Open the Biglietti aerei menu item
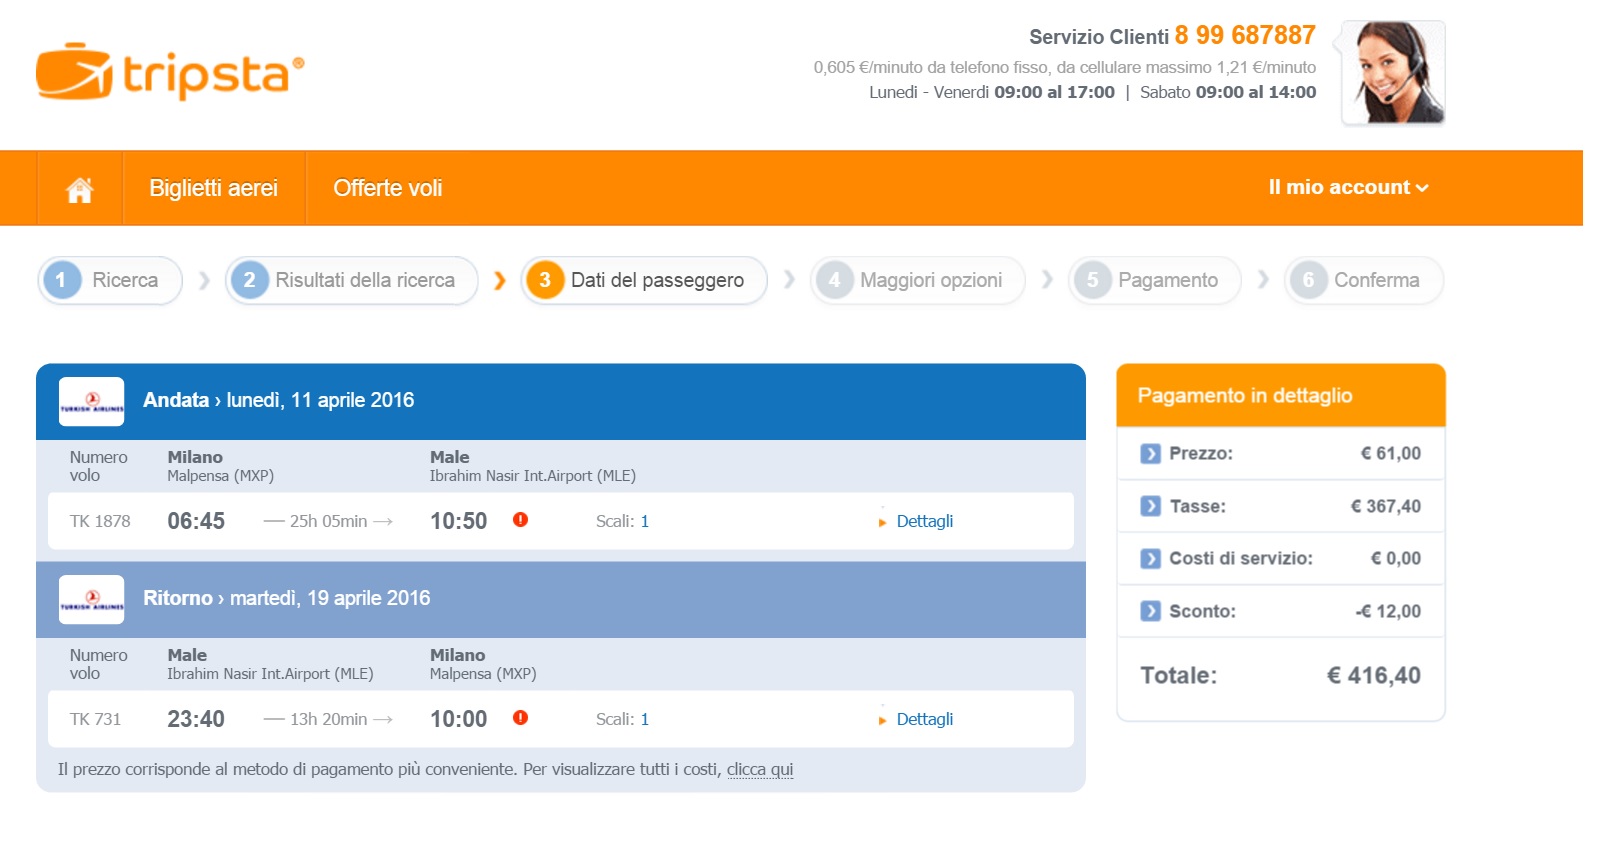The width and height of the screenshot is (1598, 846). pyautogui.click(x=213, y=188)
